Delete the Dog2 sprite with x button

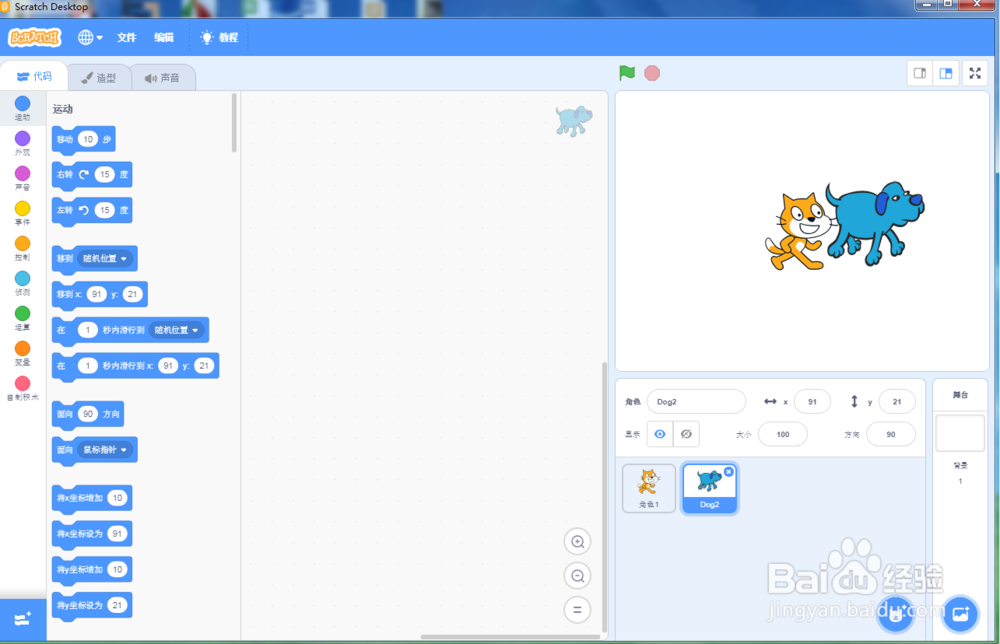pyautogui.click(x=728, y=472)
